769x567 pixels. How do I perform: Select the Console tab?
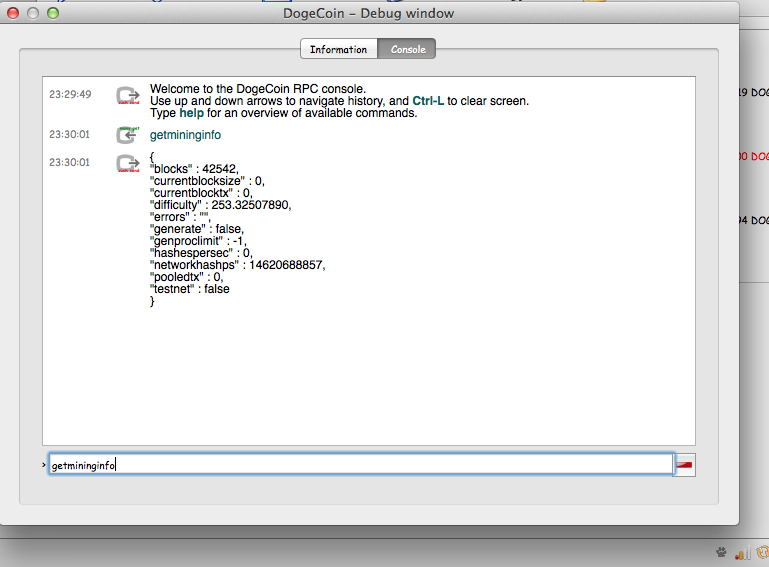[x=407, y=49]
